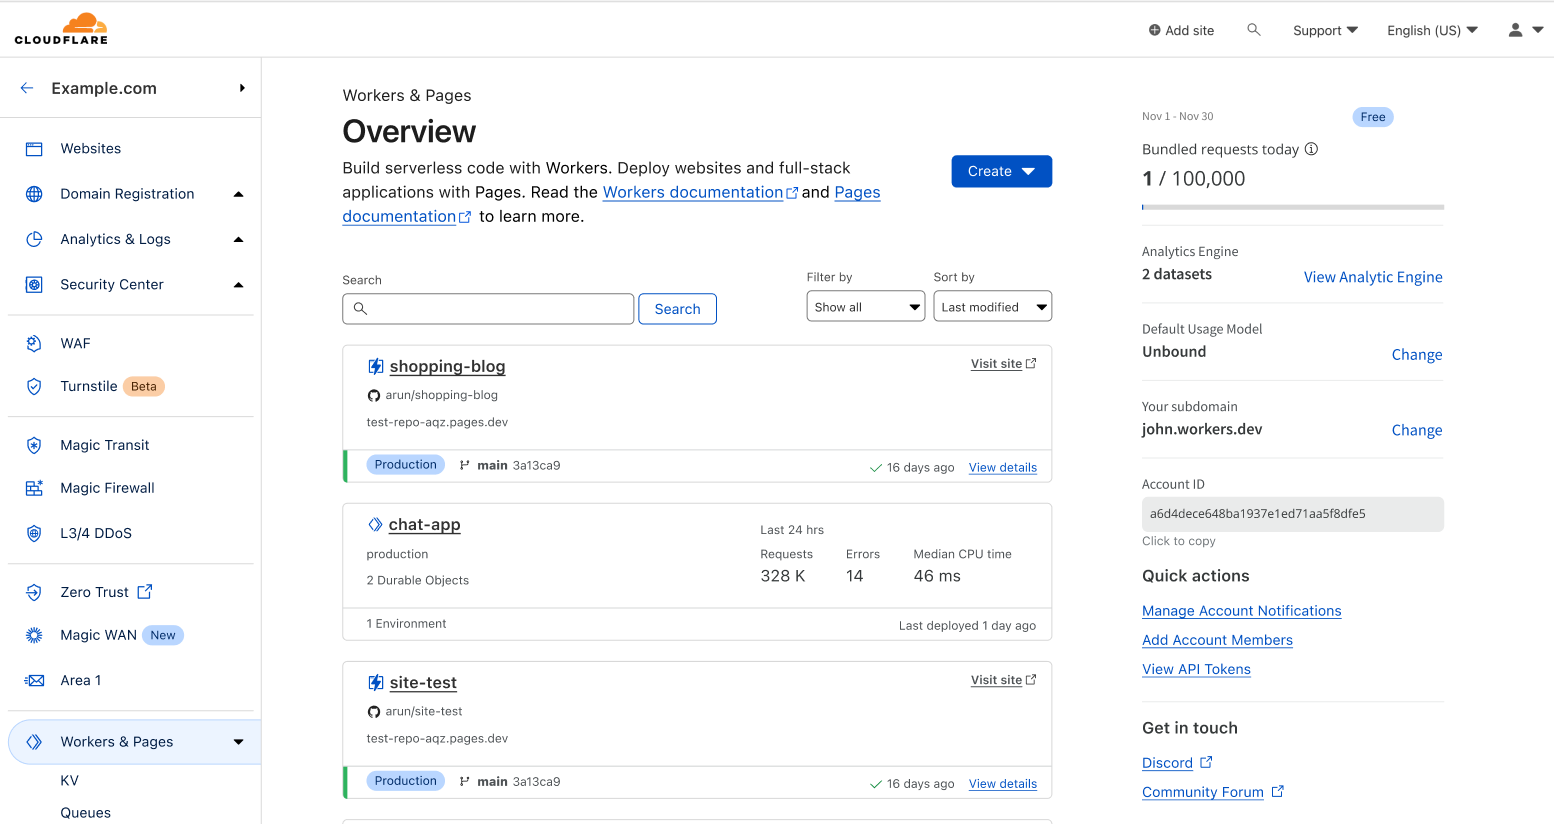This screenshot has height=824, width=1554.
Task: Click the back arrow beside Example.com
Action: point(27,88)
